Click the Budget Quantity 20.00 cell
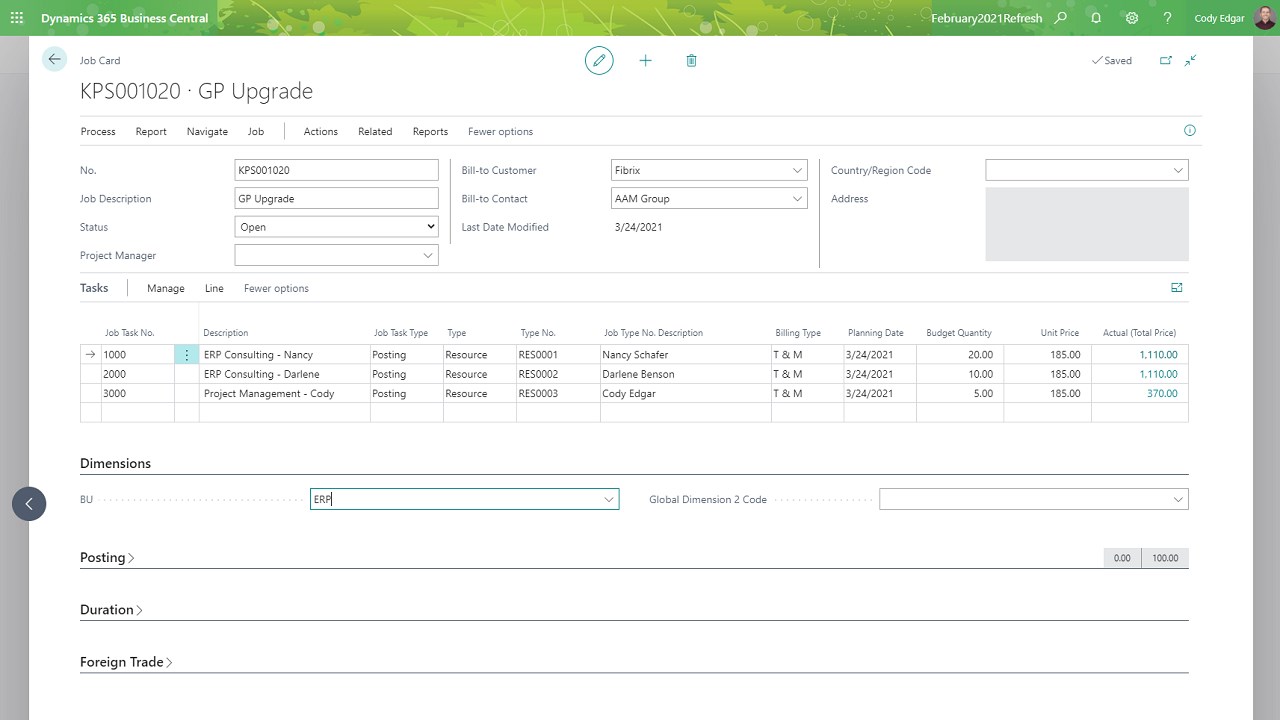Viewport: 1280px width, 720px height. pyautogui.click(x=960, y=355)
